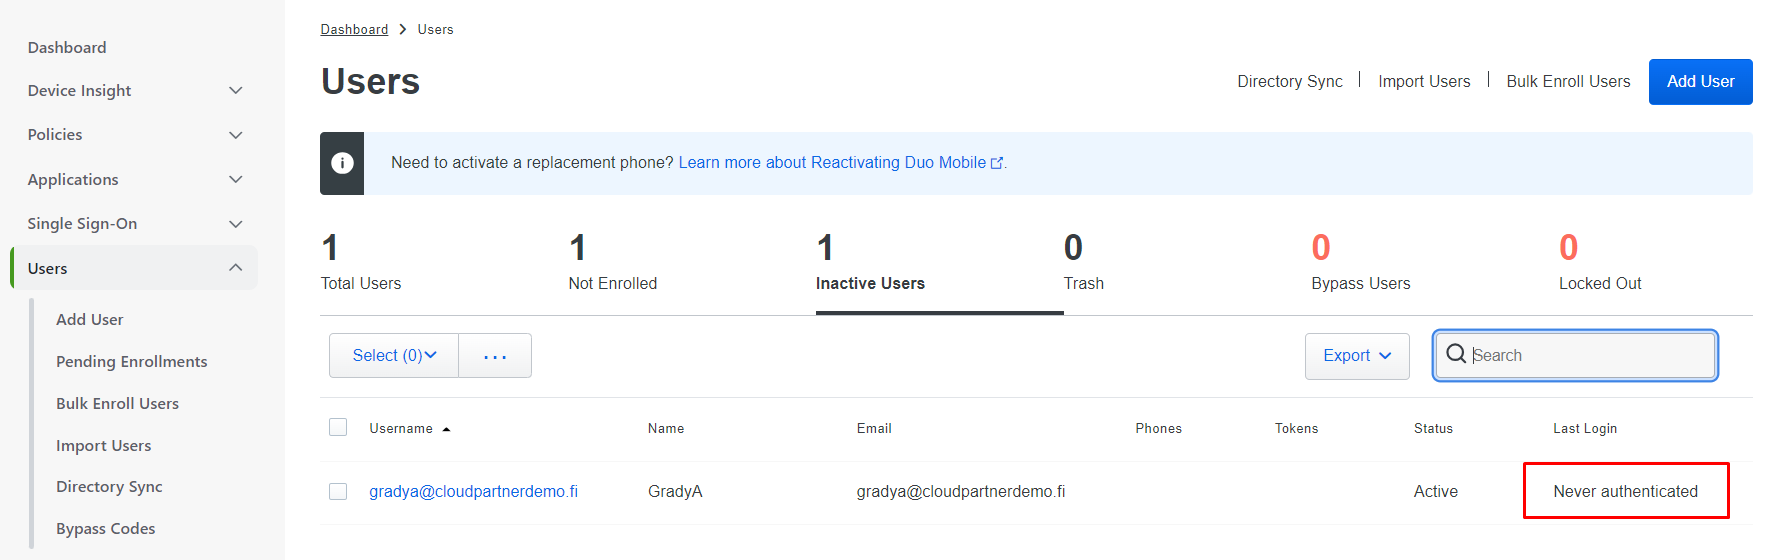1776x560 pixels.
Task: Click the blue Add User button
Action: click(x=1700, y=82)
